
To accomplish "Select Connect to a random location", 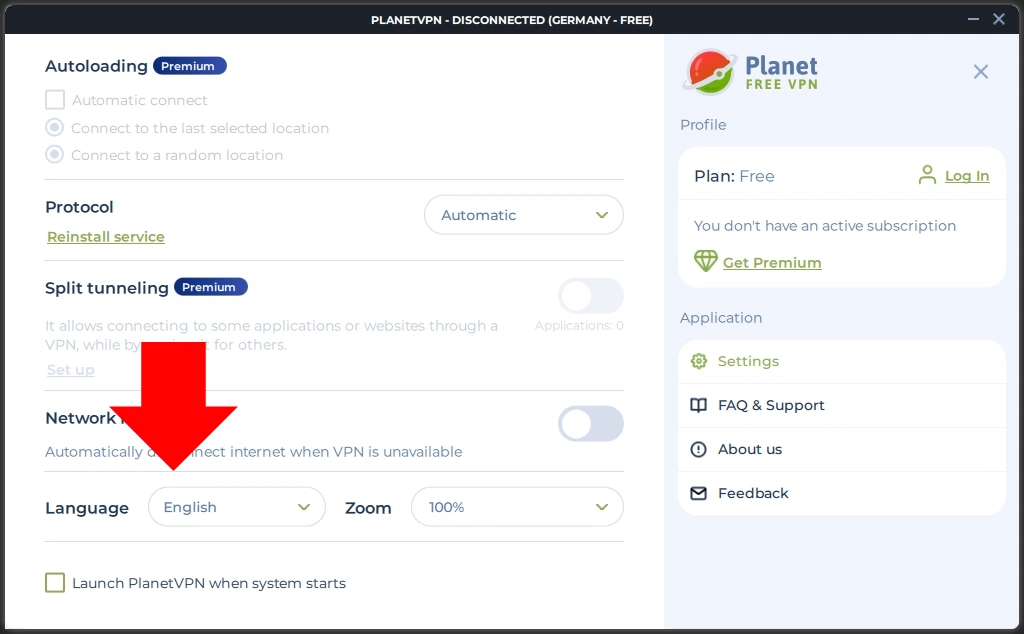I will pos(55,155).
